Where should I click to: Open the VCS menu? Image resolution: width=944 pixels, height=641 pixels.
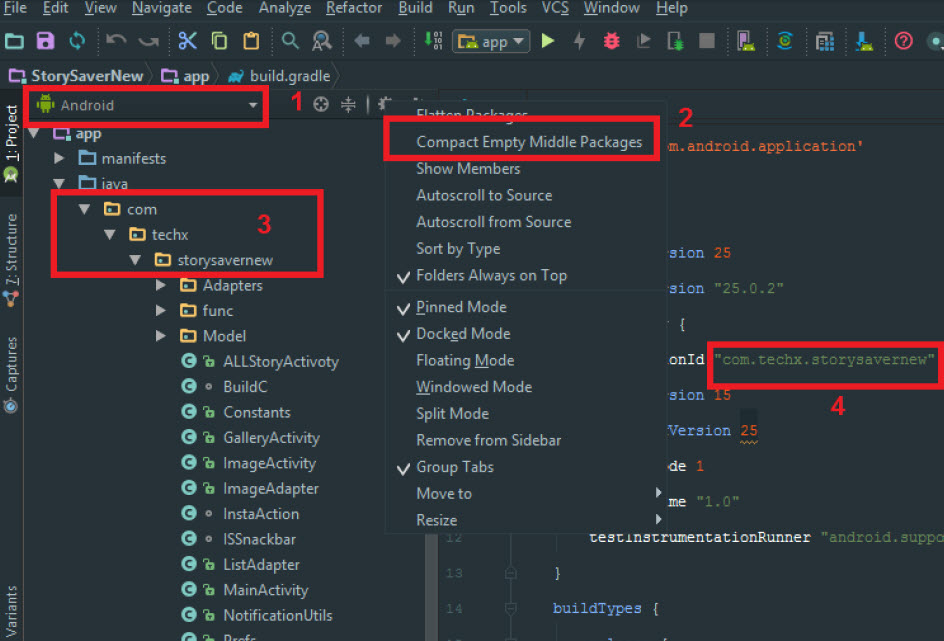coord(555,8)
